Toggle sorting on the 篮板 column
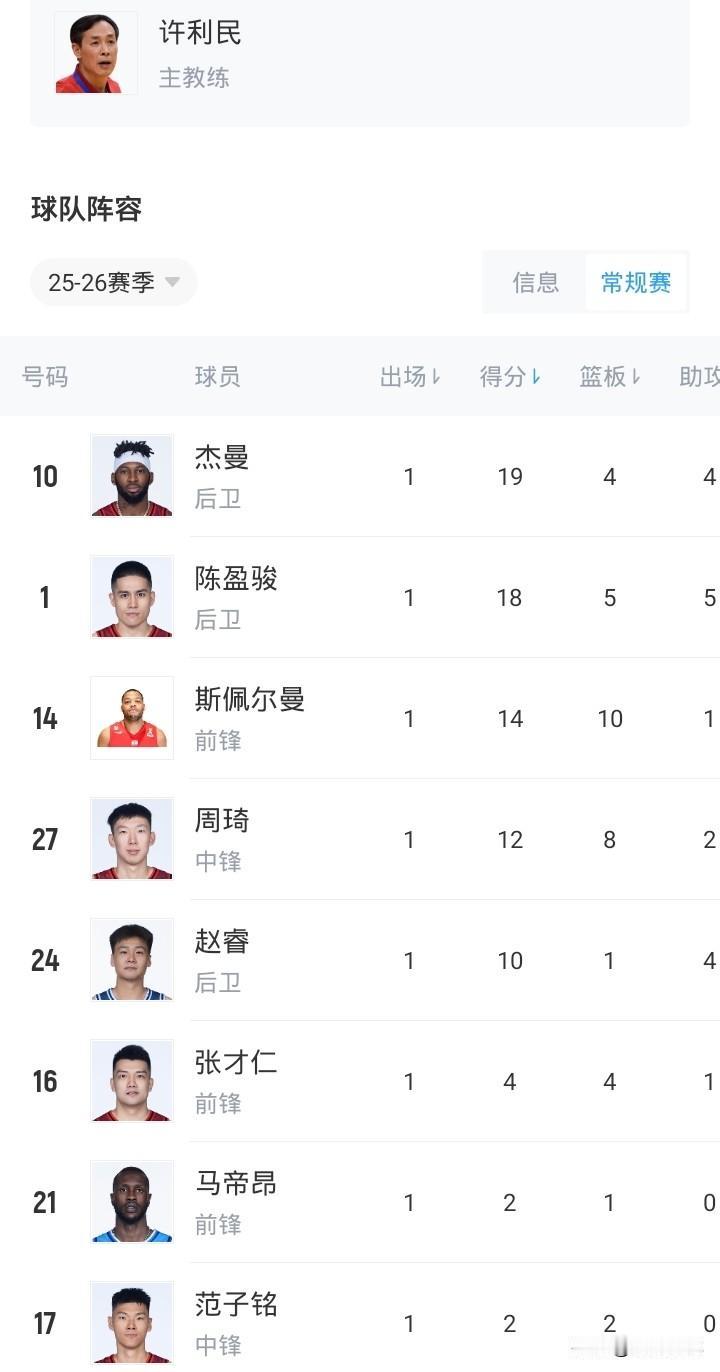The image size is (720, 1372). (609, 376)
